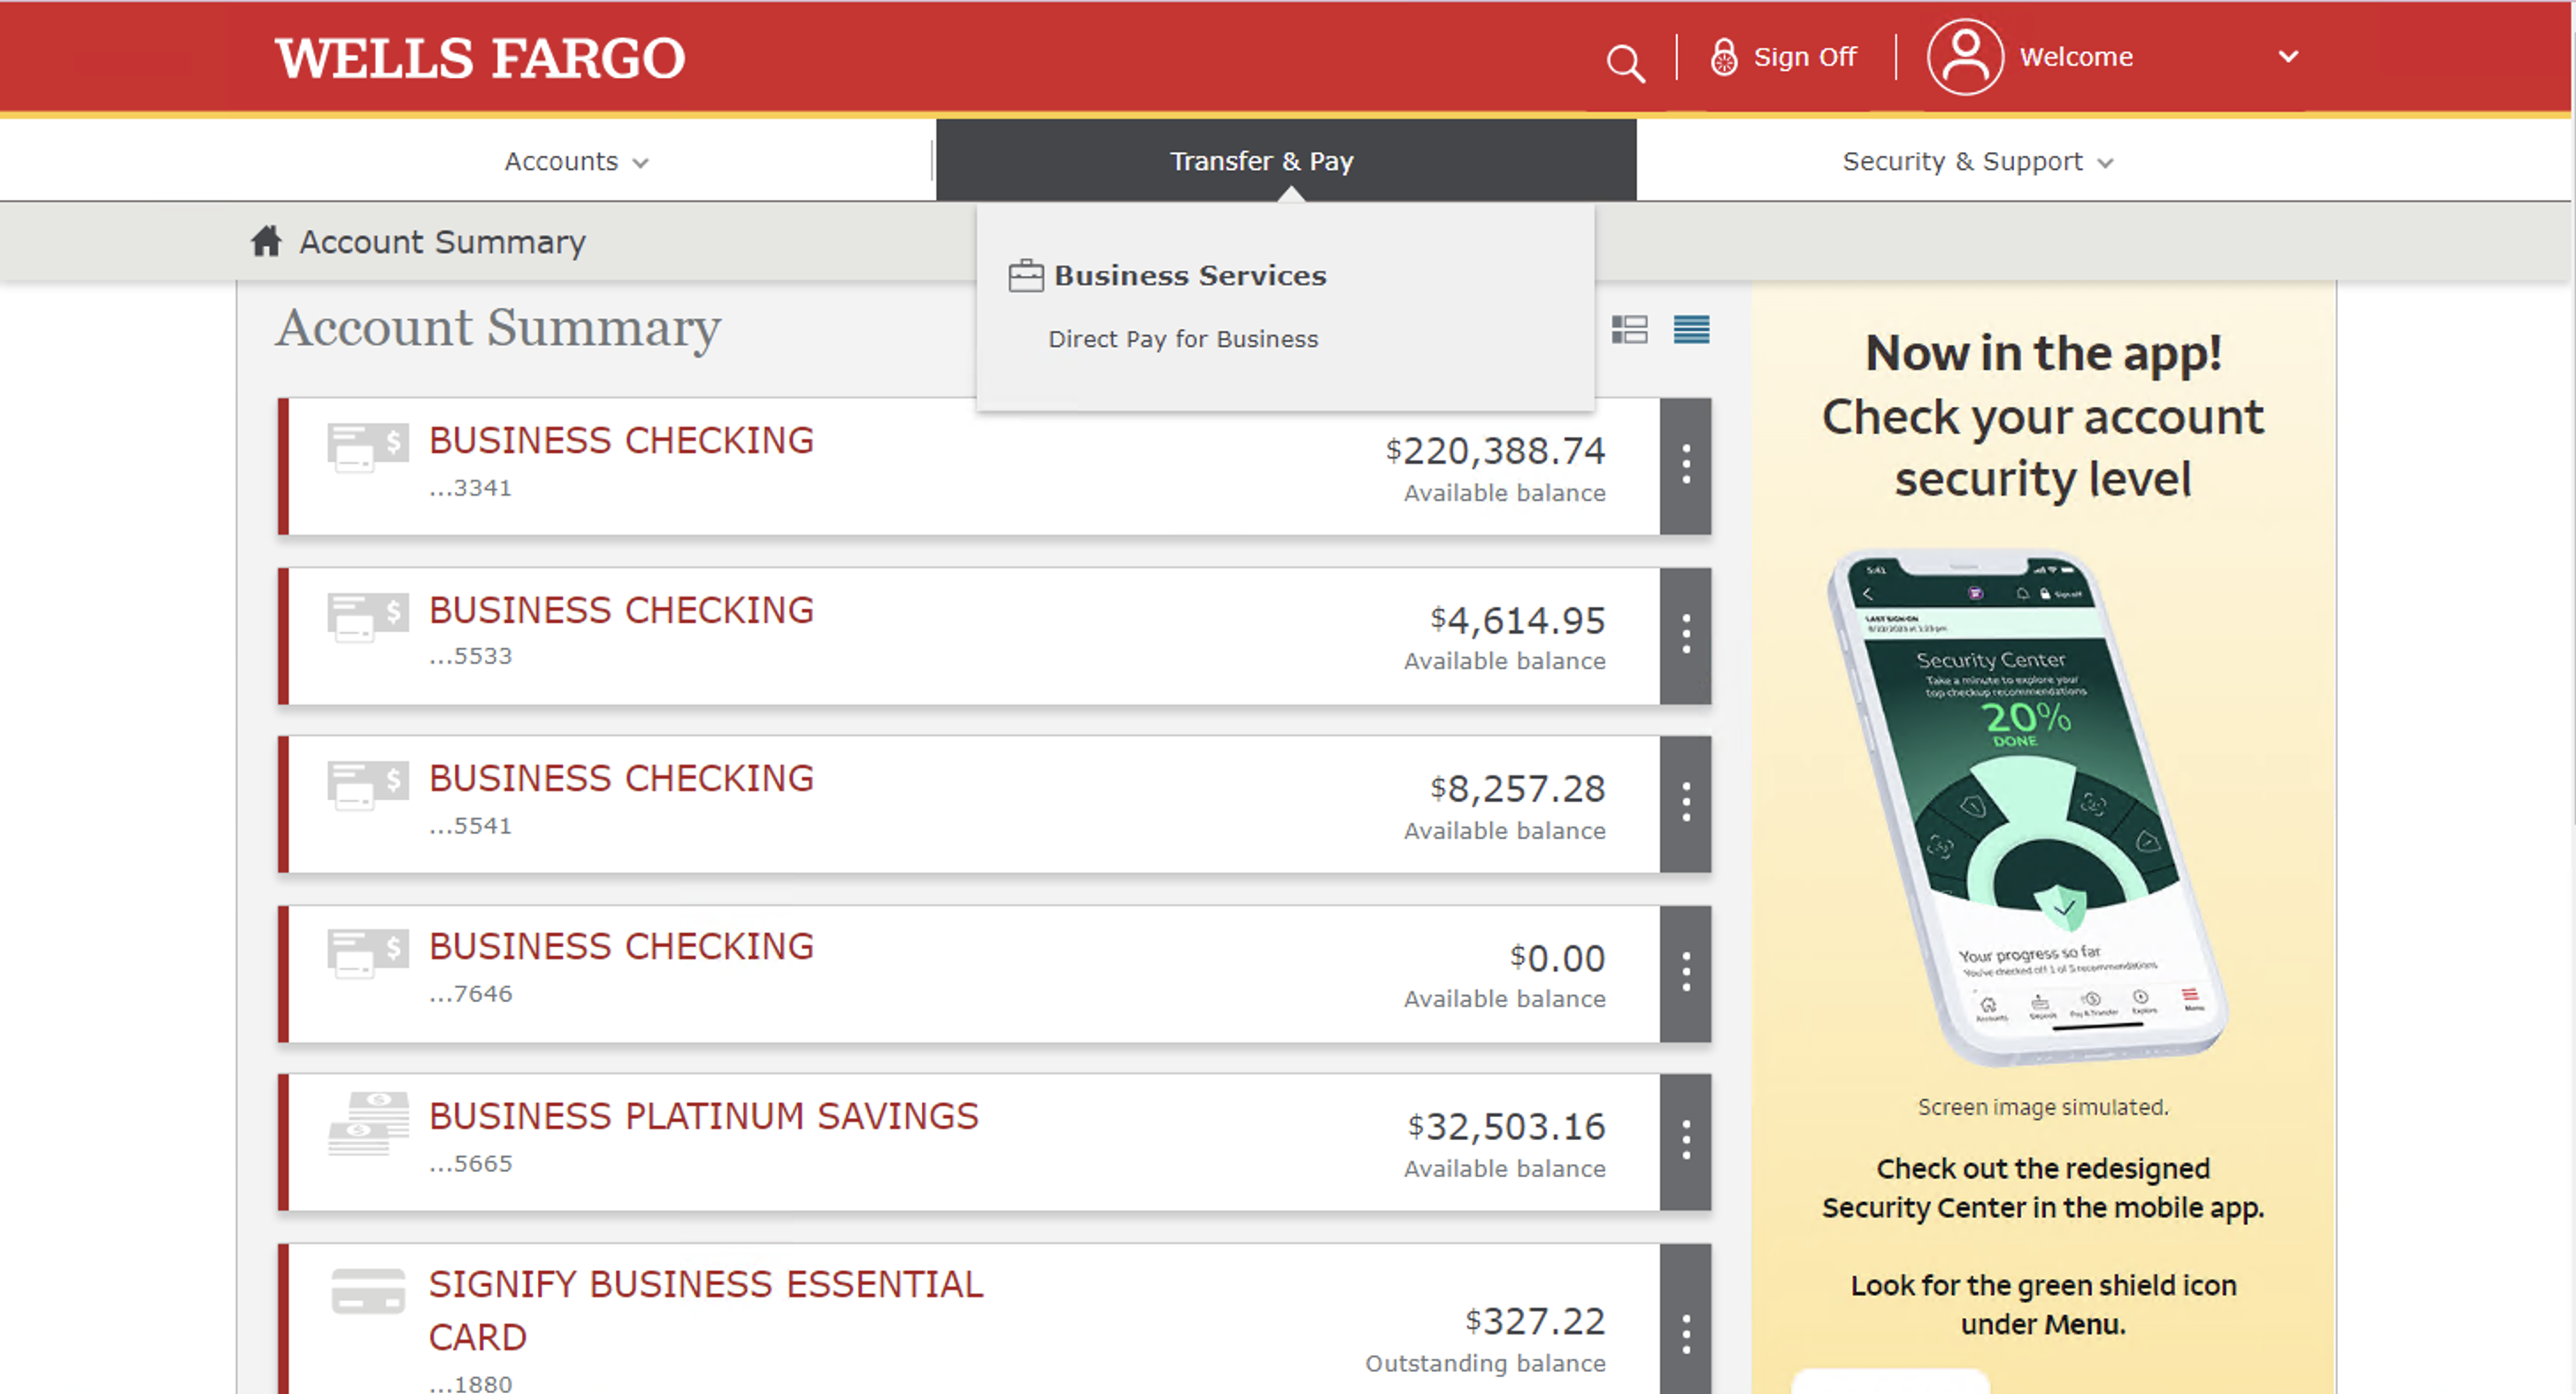Click the $32,503.16 balance
Image resolution: width=2576 pixels, height=1394 pixels.
click(x=1506, y=1127)
